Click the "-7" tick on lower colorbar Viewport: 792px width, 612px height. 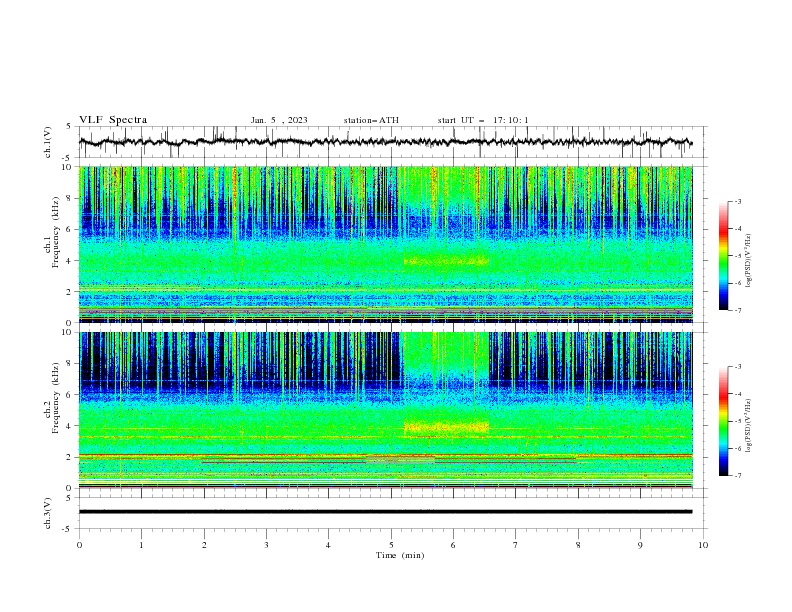[x=737, y=476]
